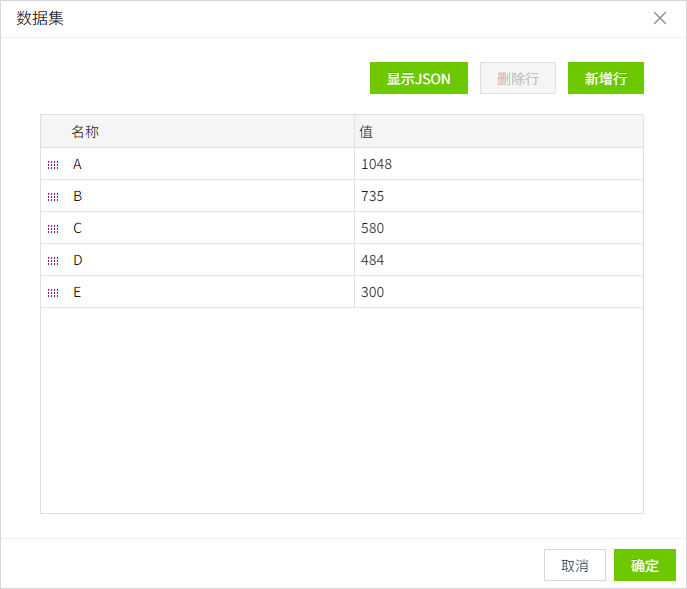The width and height of the screenshot is (687, 589).
Task: Click the drag handle icon for row D
Action: tap(53, 261)
